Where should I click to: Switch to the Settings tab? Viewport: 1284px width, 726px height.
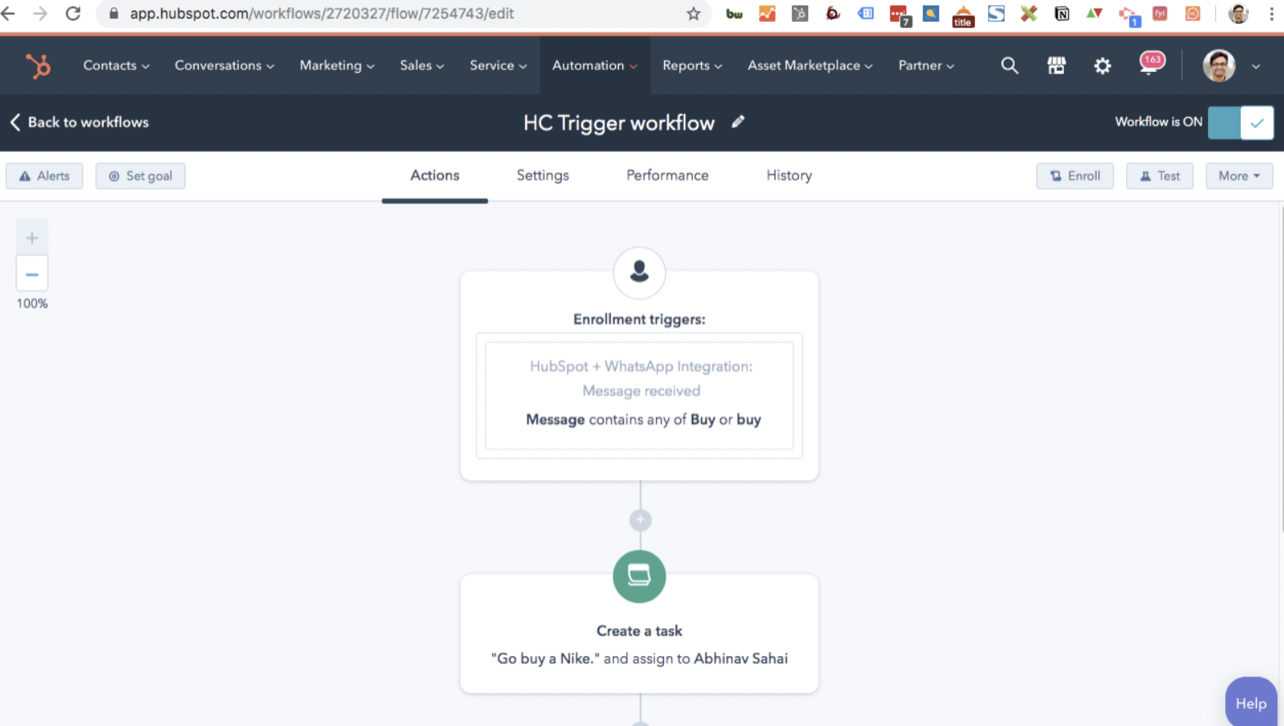coord(543,176)
